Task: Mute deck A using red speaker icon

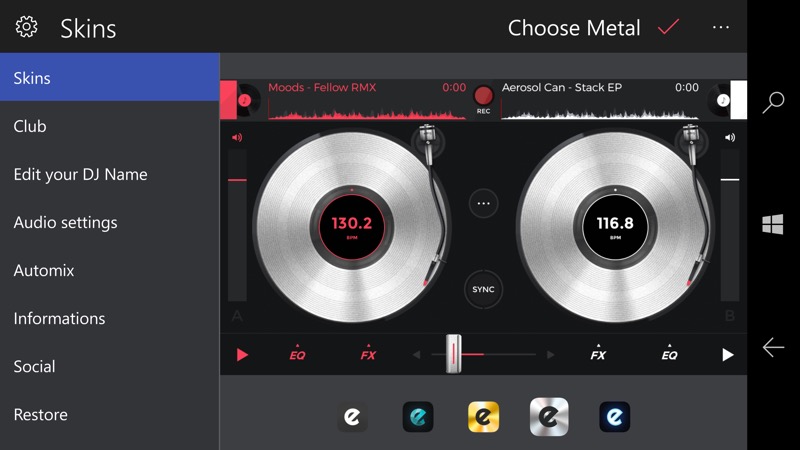Action: click(x=237, y=137)
